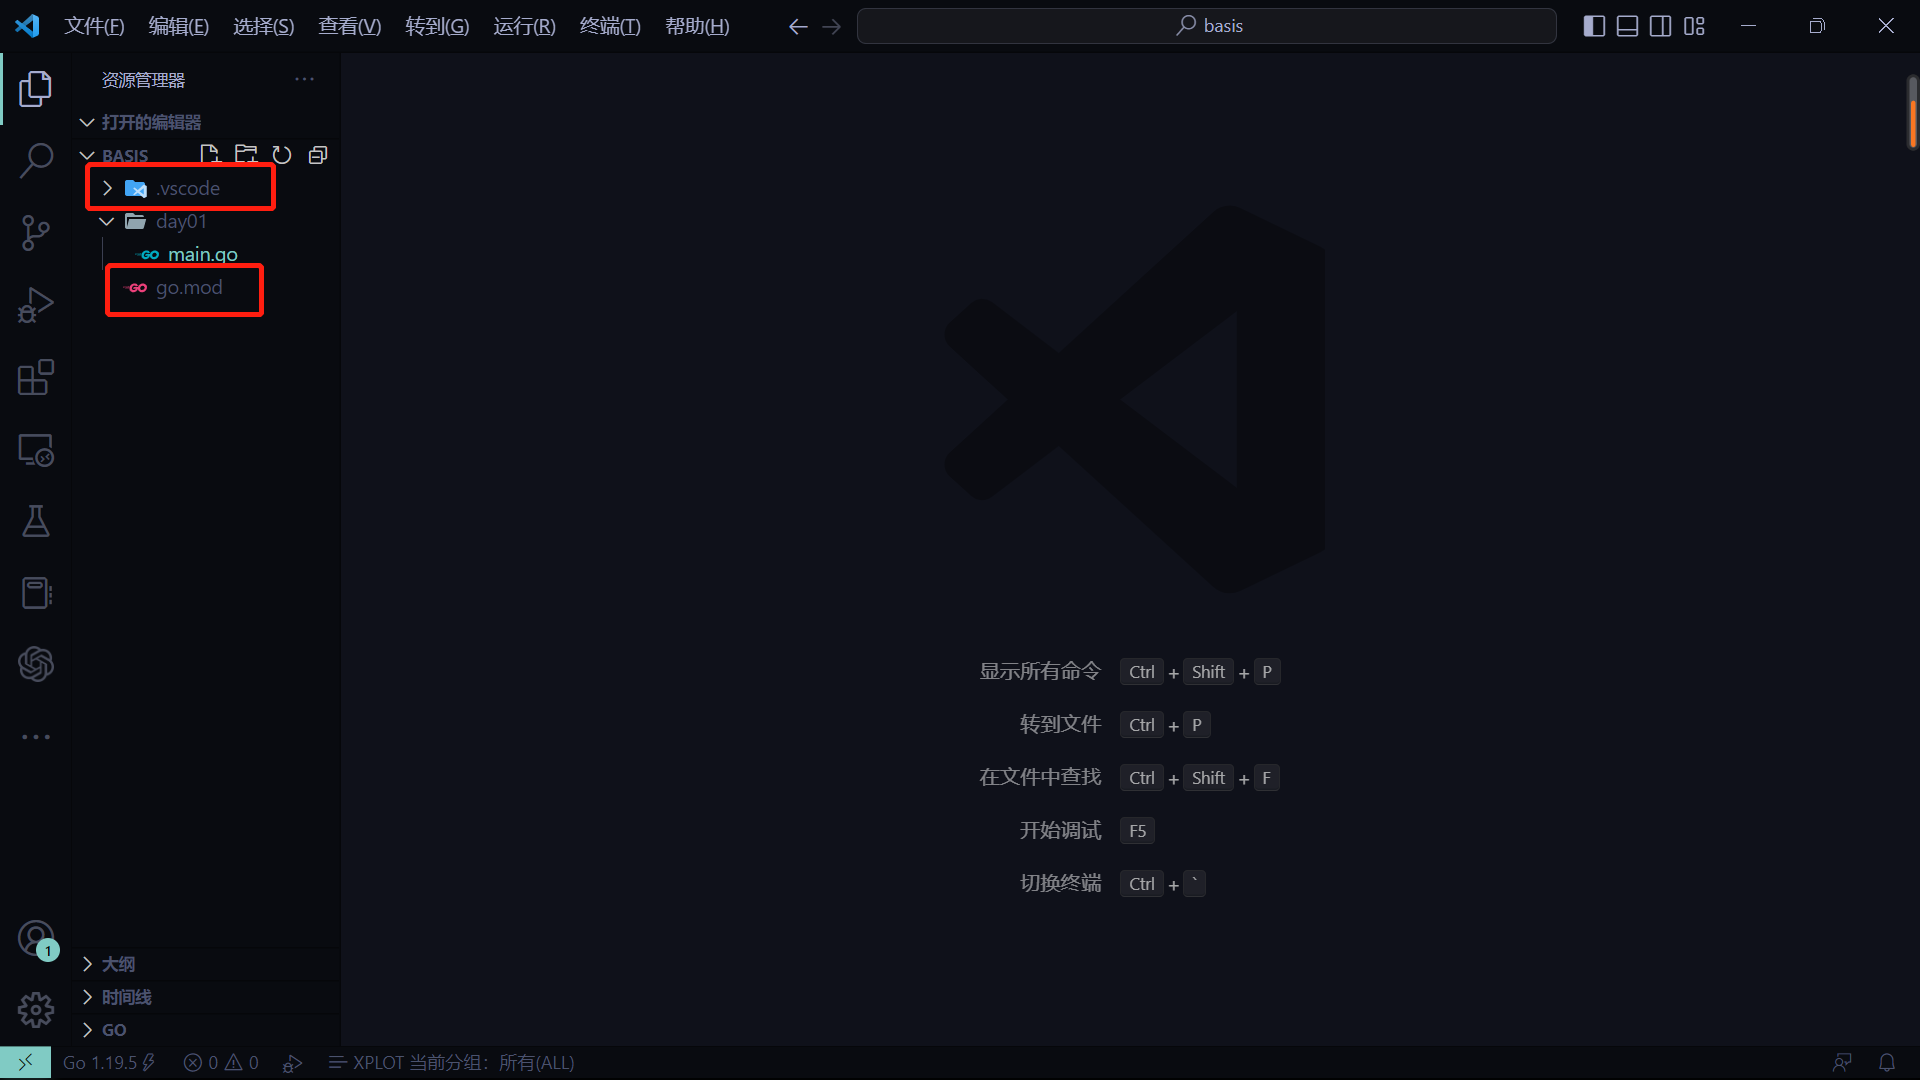Viewport: 1920px width, 1080px height.
Task: Open the Search view in activity bar
Action: [36, 160]
